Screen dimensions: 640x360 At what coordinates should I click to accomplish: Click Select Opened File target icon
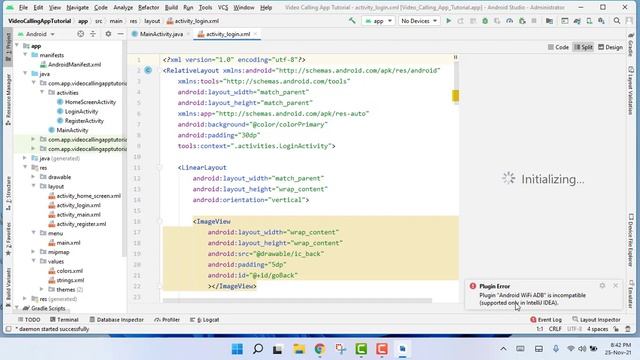(x=80, y=34)
